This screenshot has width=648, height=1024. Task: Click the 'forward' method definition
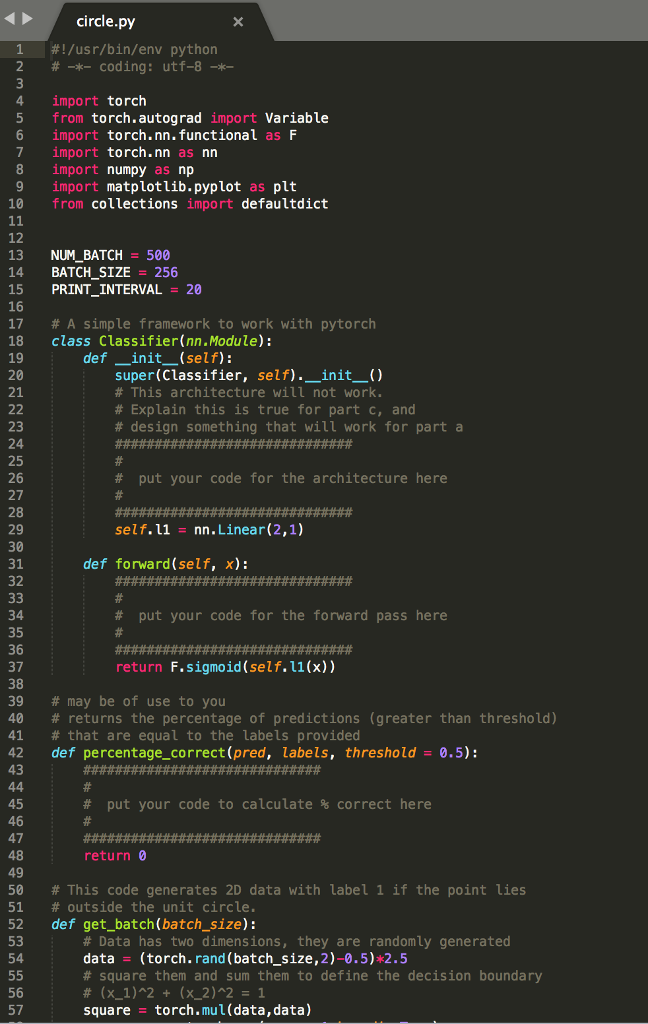coord(142,564)
